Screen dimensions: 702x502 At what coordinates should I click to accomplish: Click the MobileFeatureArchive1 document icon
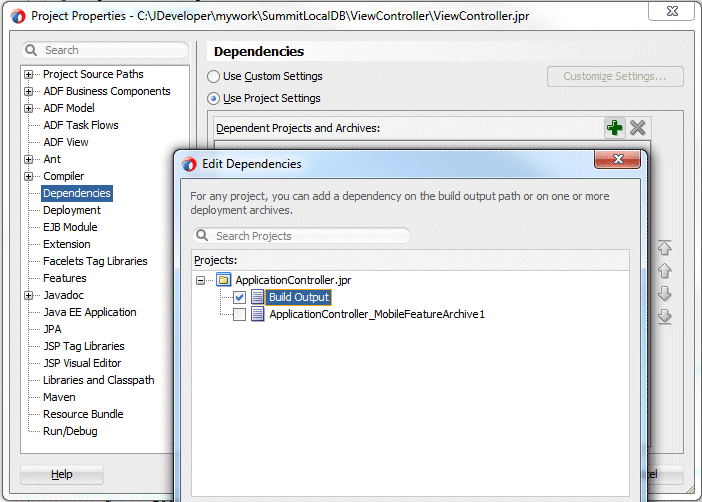(x=257, y=314)
